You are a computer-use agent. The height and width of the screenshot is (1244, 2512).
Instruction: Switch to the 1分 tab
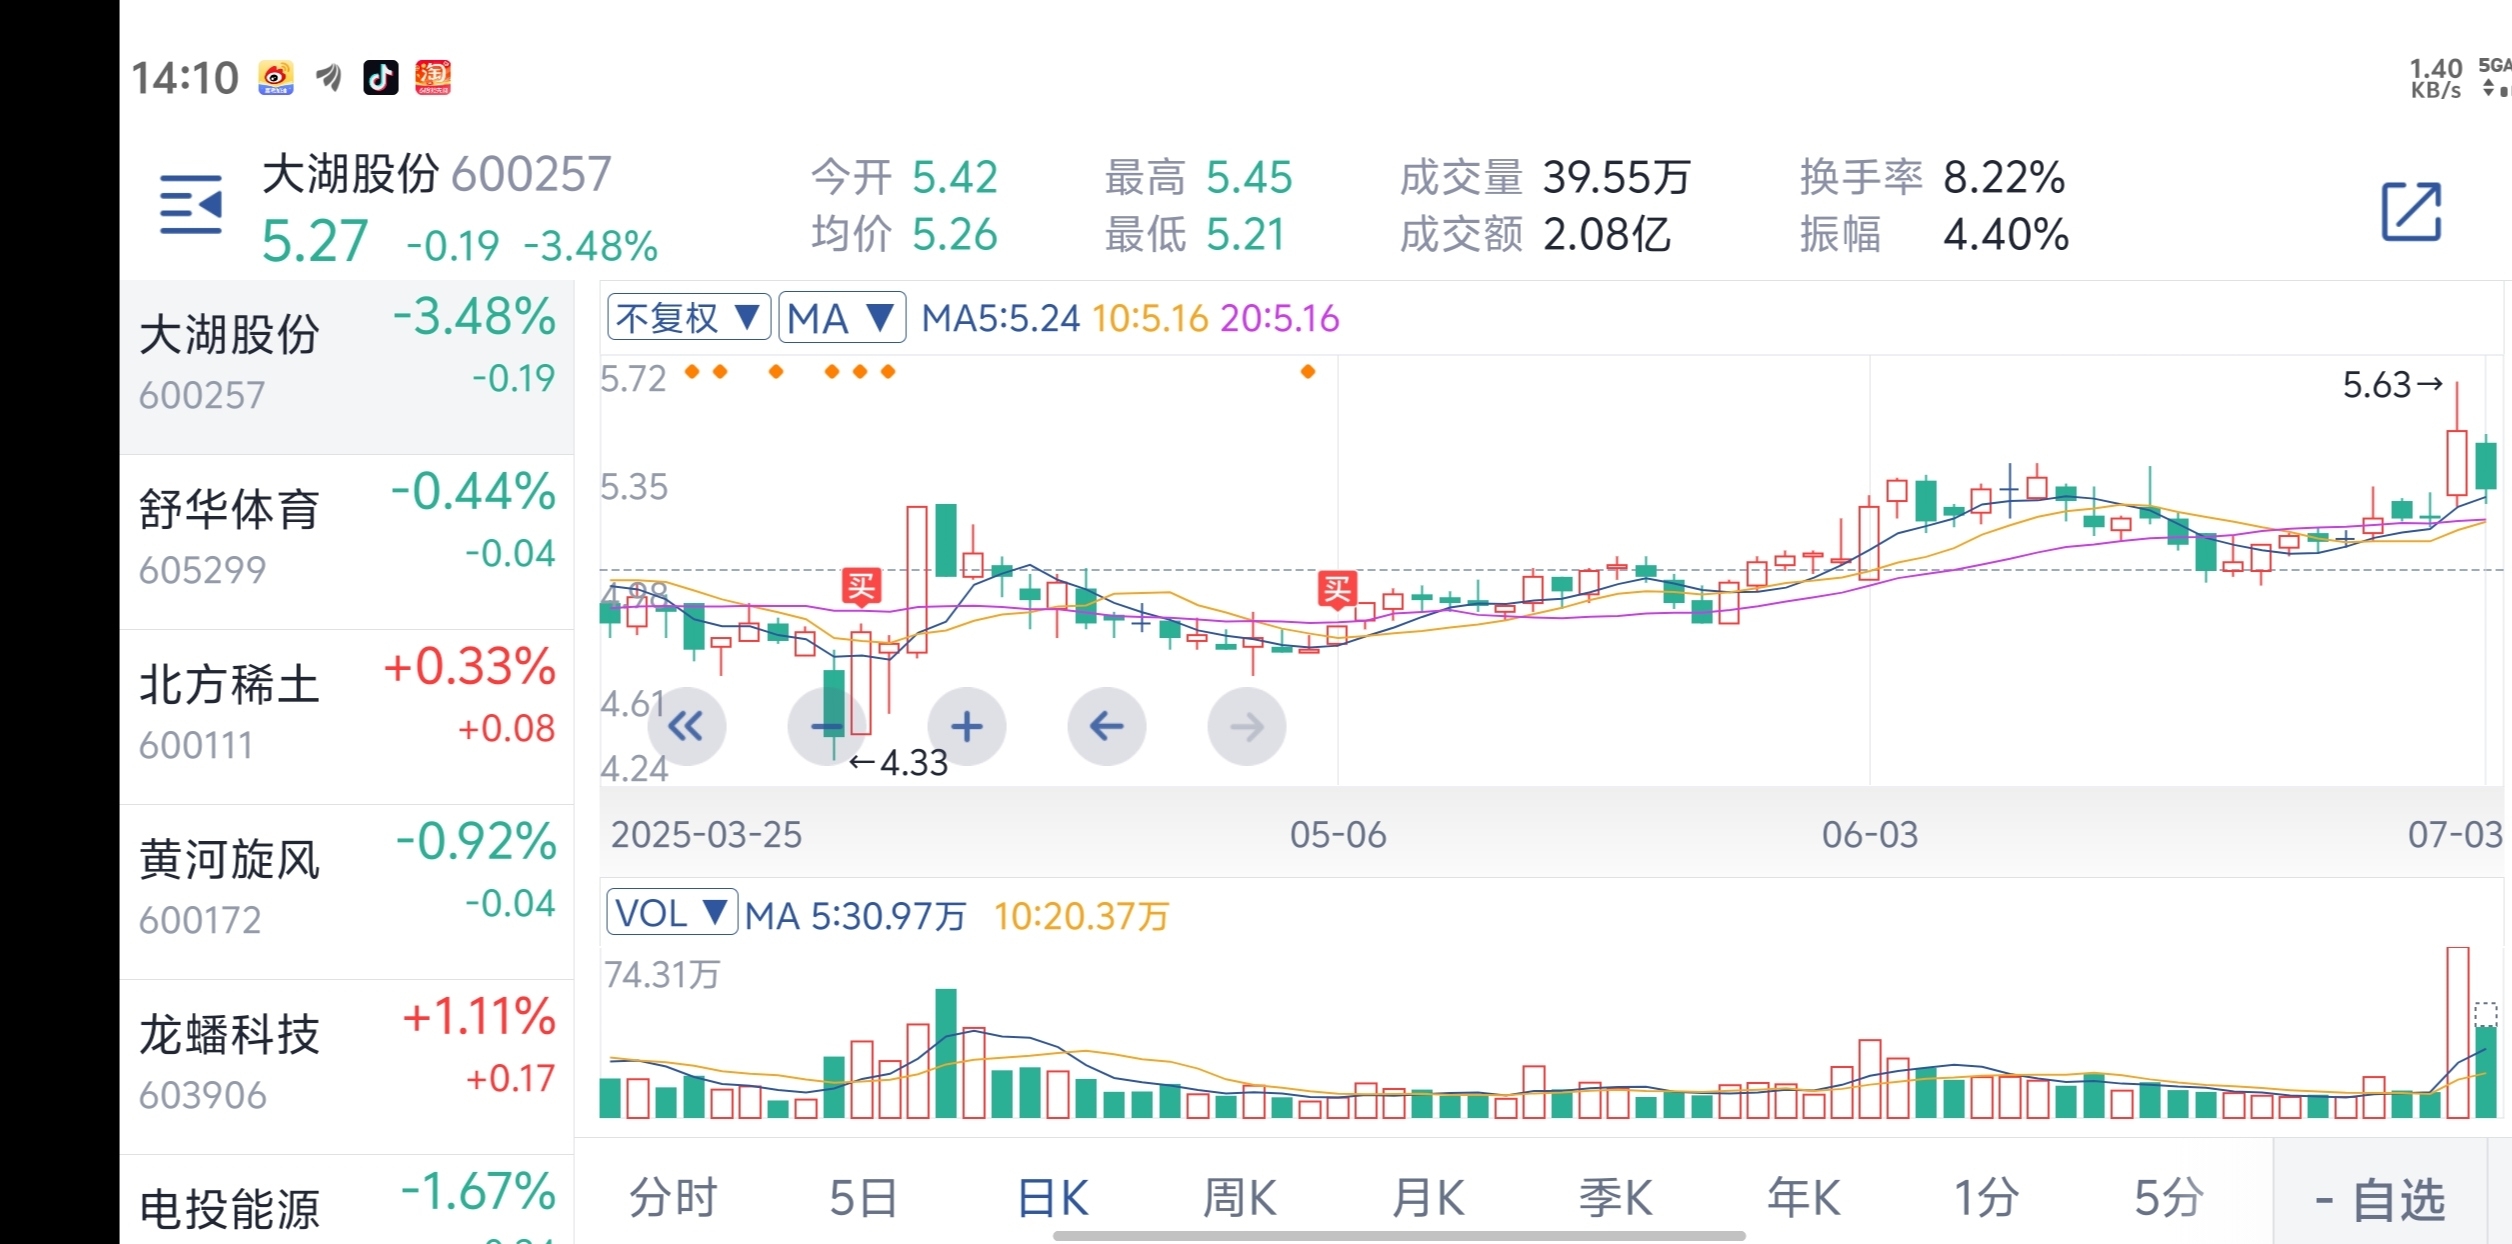click(1986, 1198)
